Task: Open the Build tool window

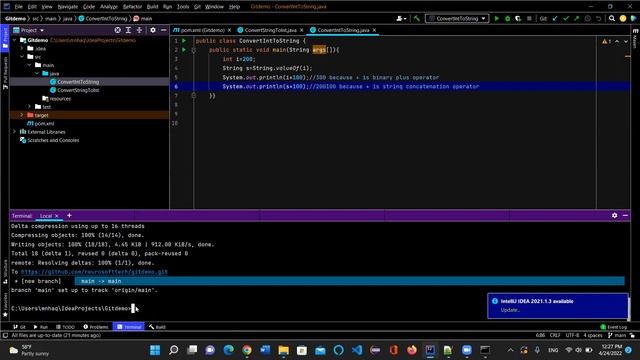Action: (157, 327)
